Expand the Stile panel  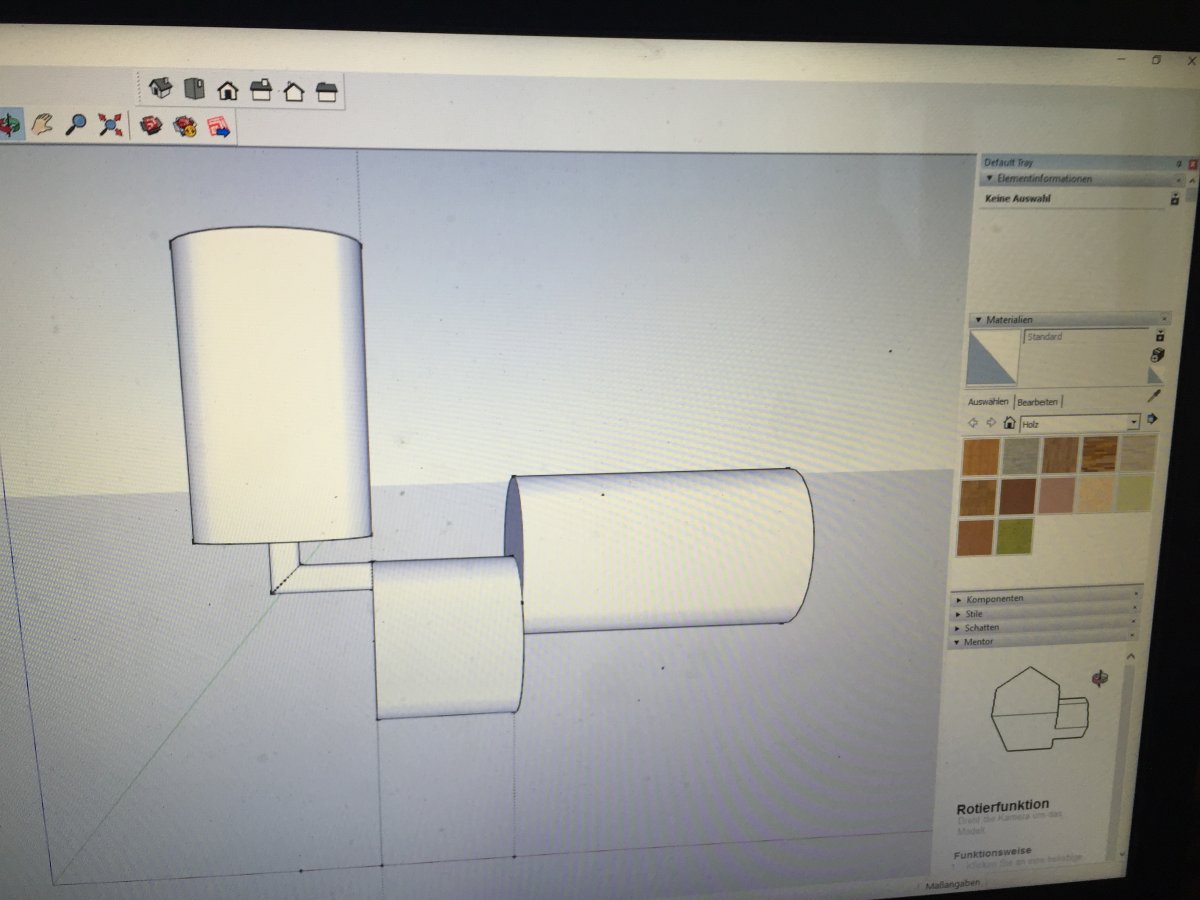click(x=959, y=613)
